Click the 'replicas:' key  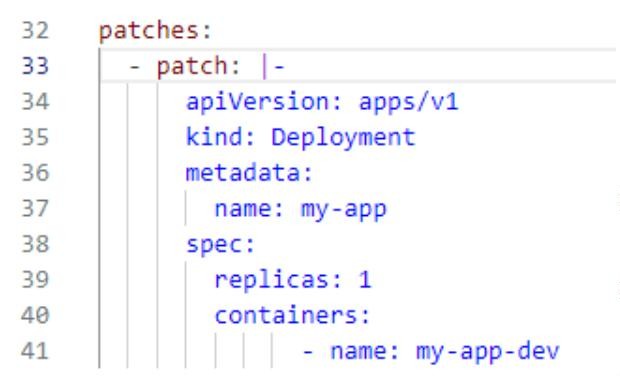pos(278,280)
